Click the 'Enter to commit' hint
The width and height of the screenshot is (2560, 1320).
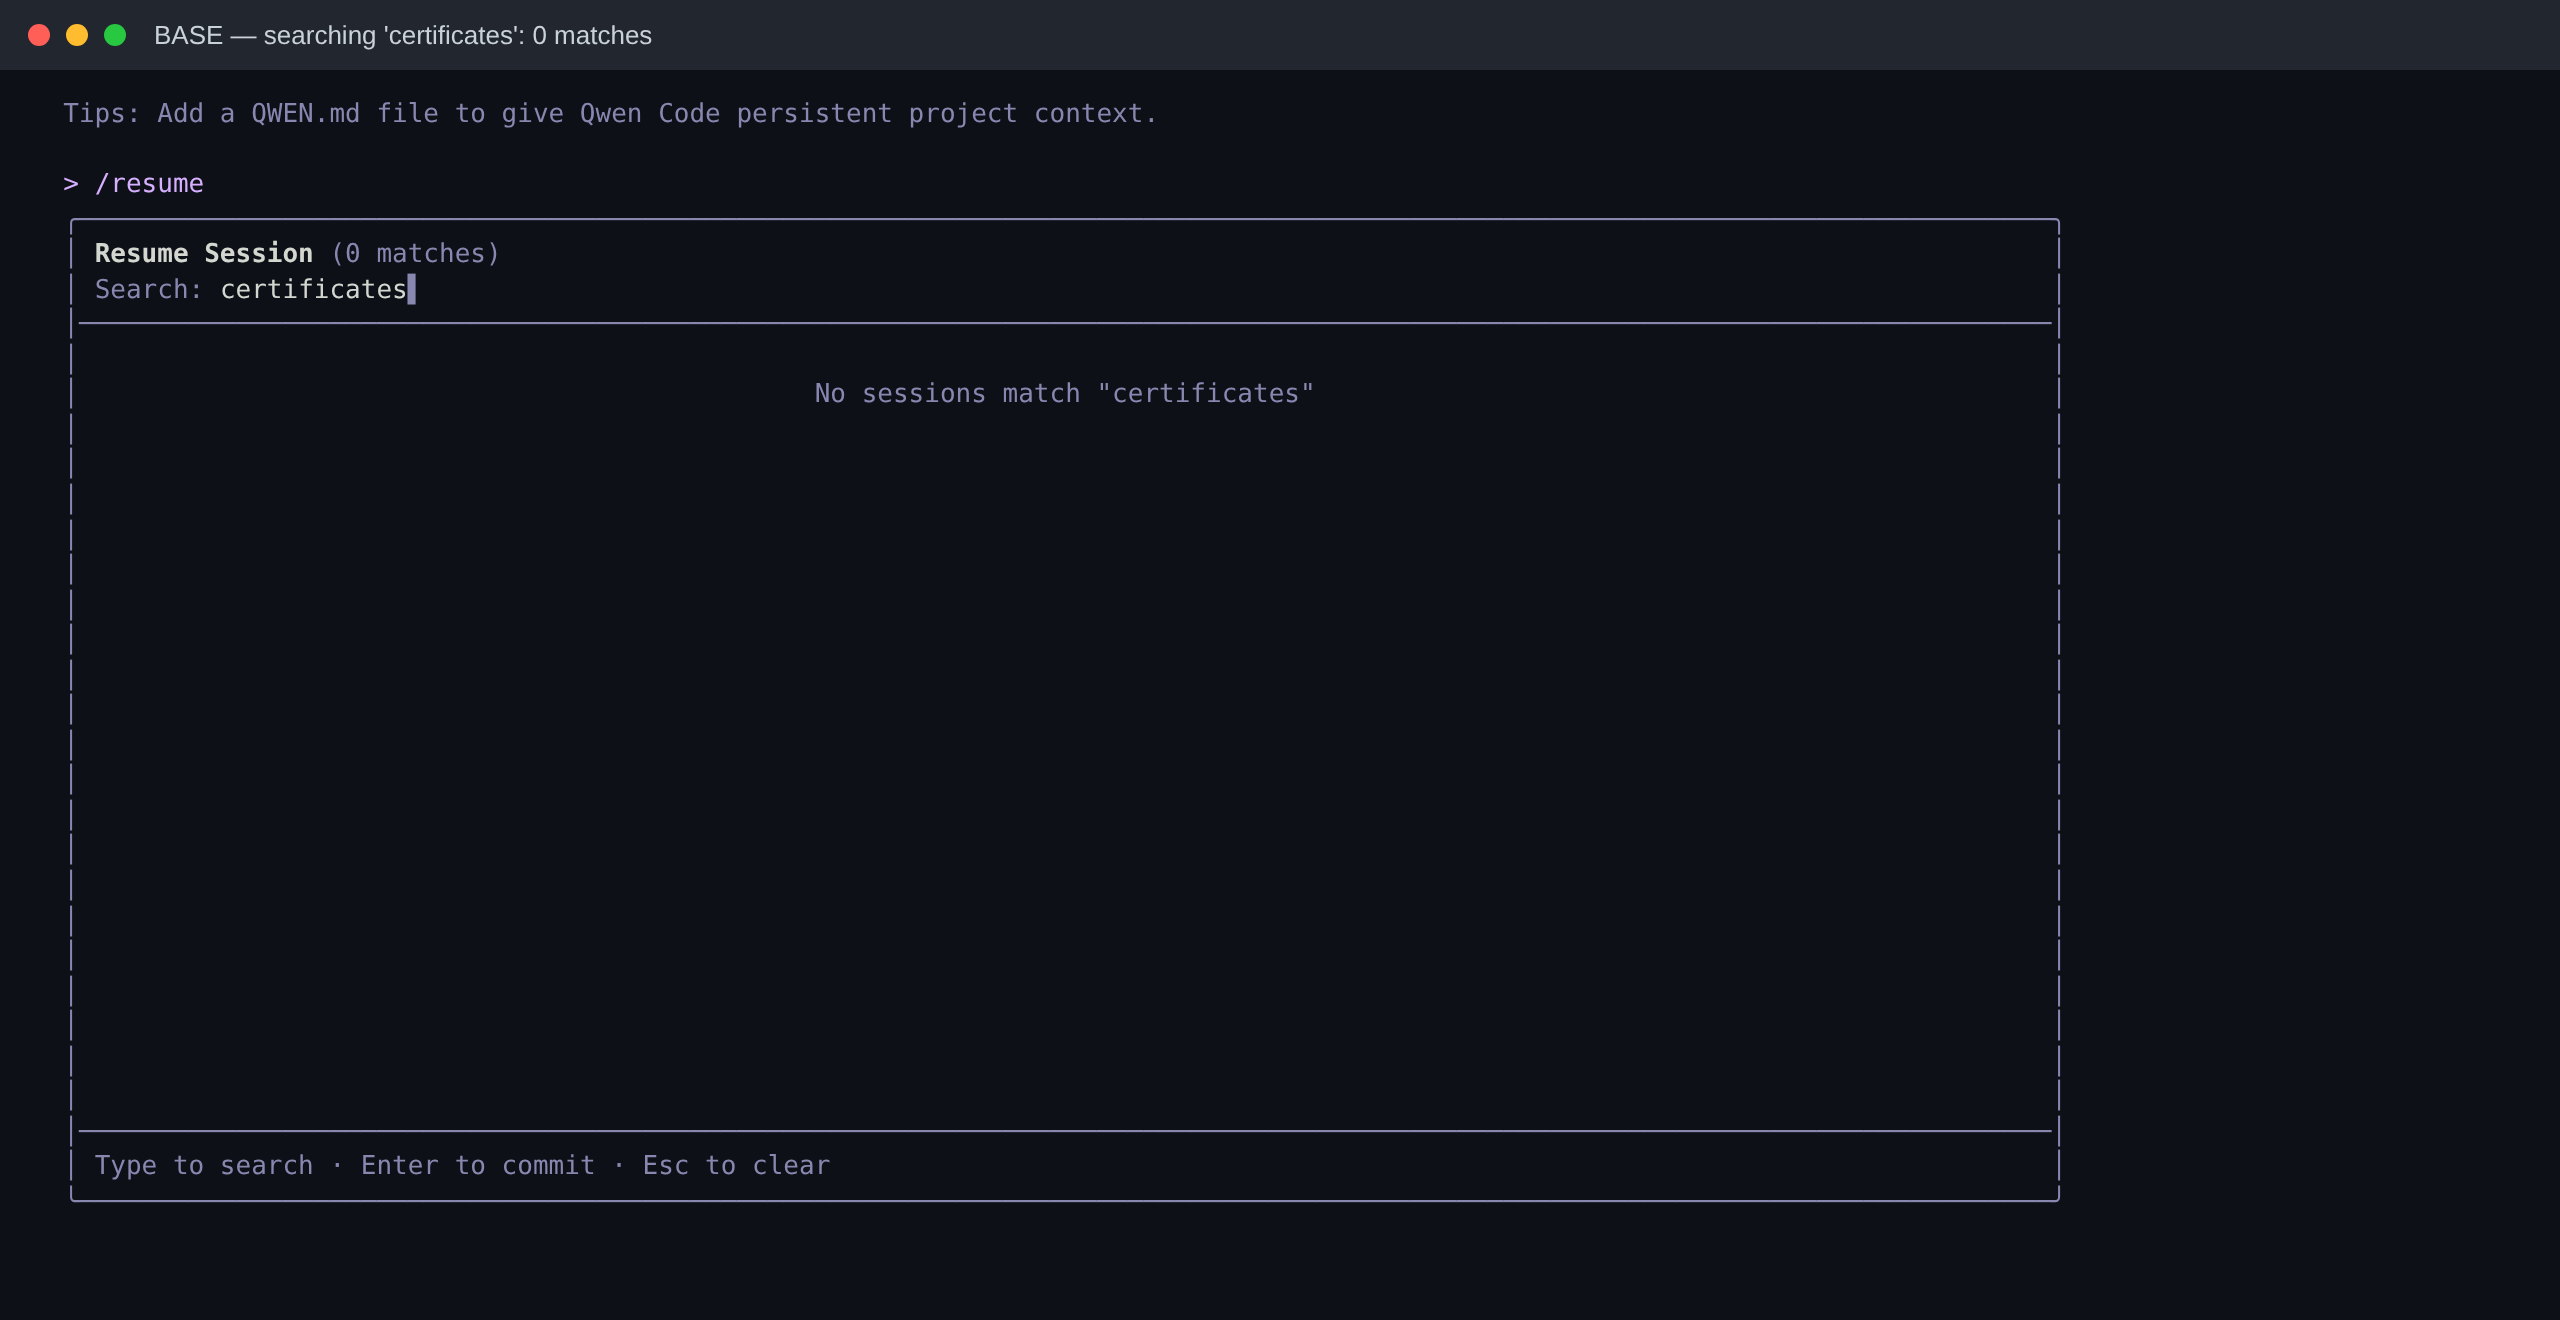478,1165
